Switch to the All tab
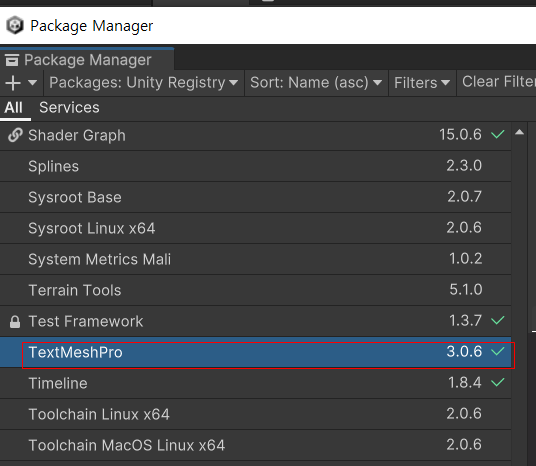Image resolution: width=536 pixels, height=466 pixels. pos(14,108)
